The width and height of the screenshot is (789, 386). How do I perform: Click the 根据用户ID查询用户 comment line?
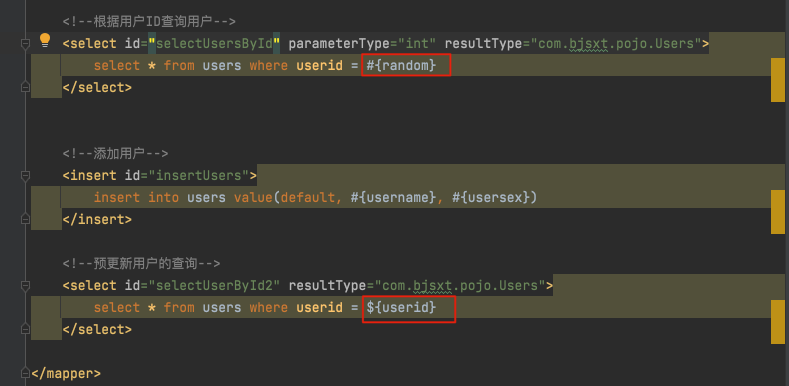coord(149,22)
